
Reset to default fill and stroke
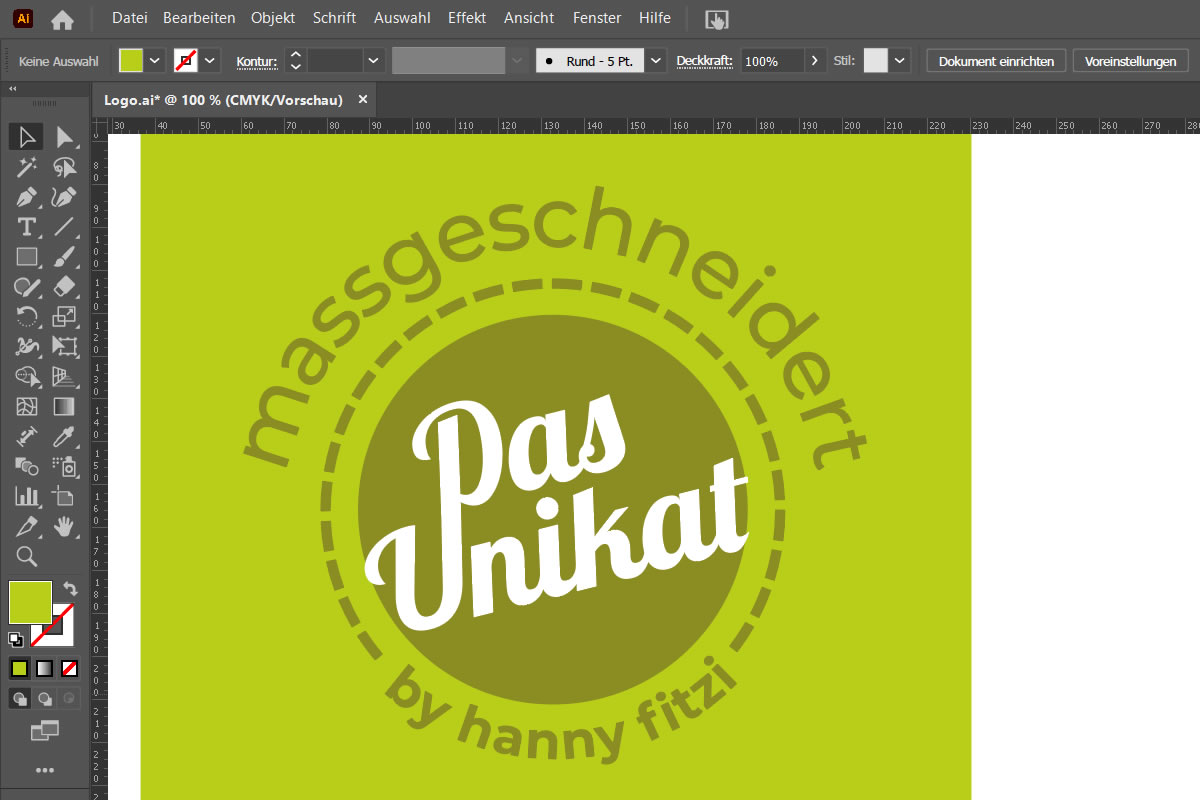point(16,639)
